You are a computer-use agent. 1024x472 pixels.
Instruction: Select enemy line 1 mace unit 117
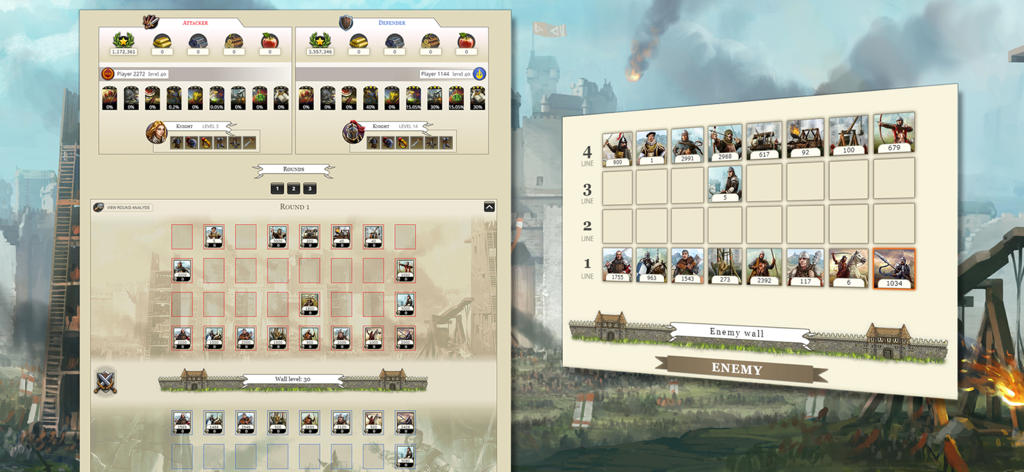coord(805,268)
